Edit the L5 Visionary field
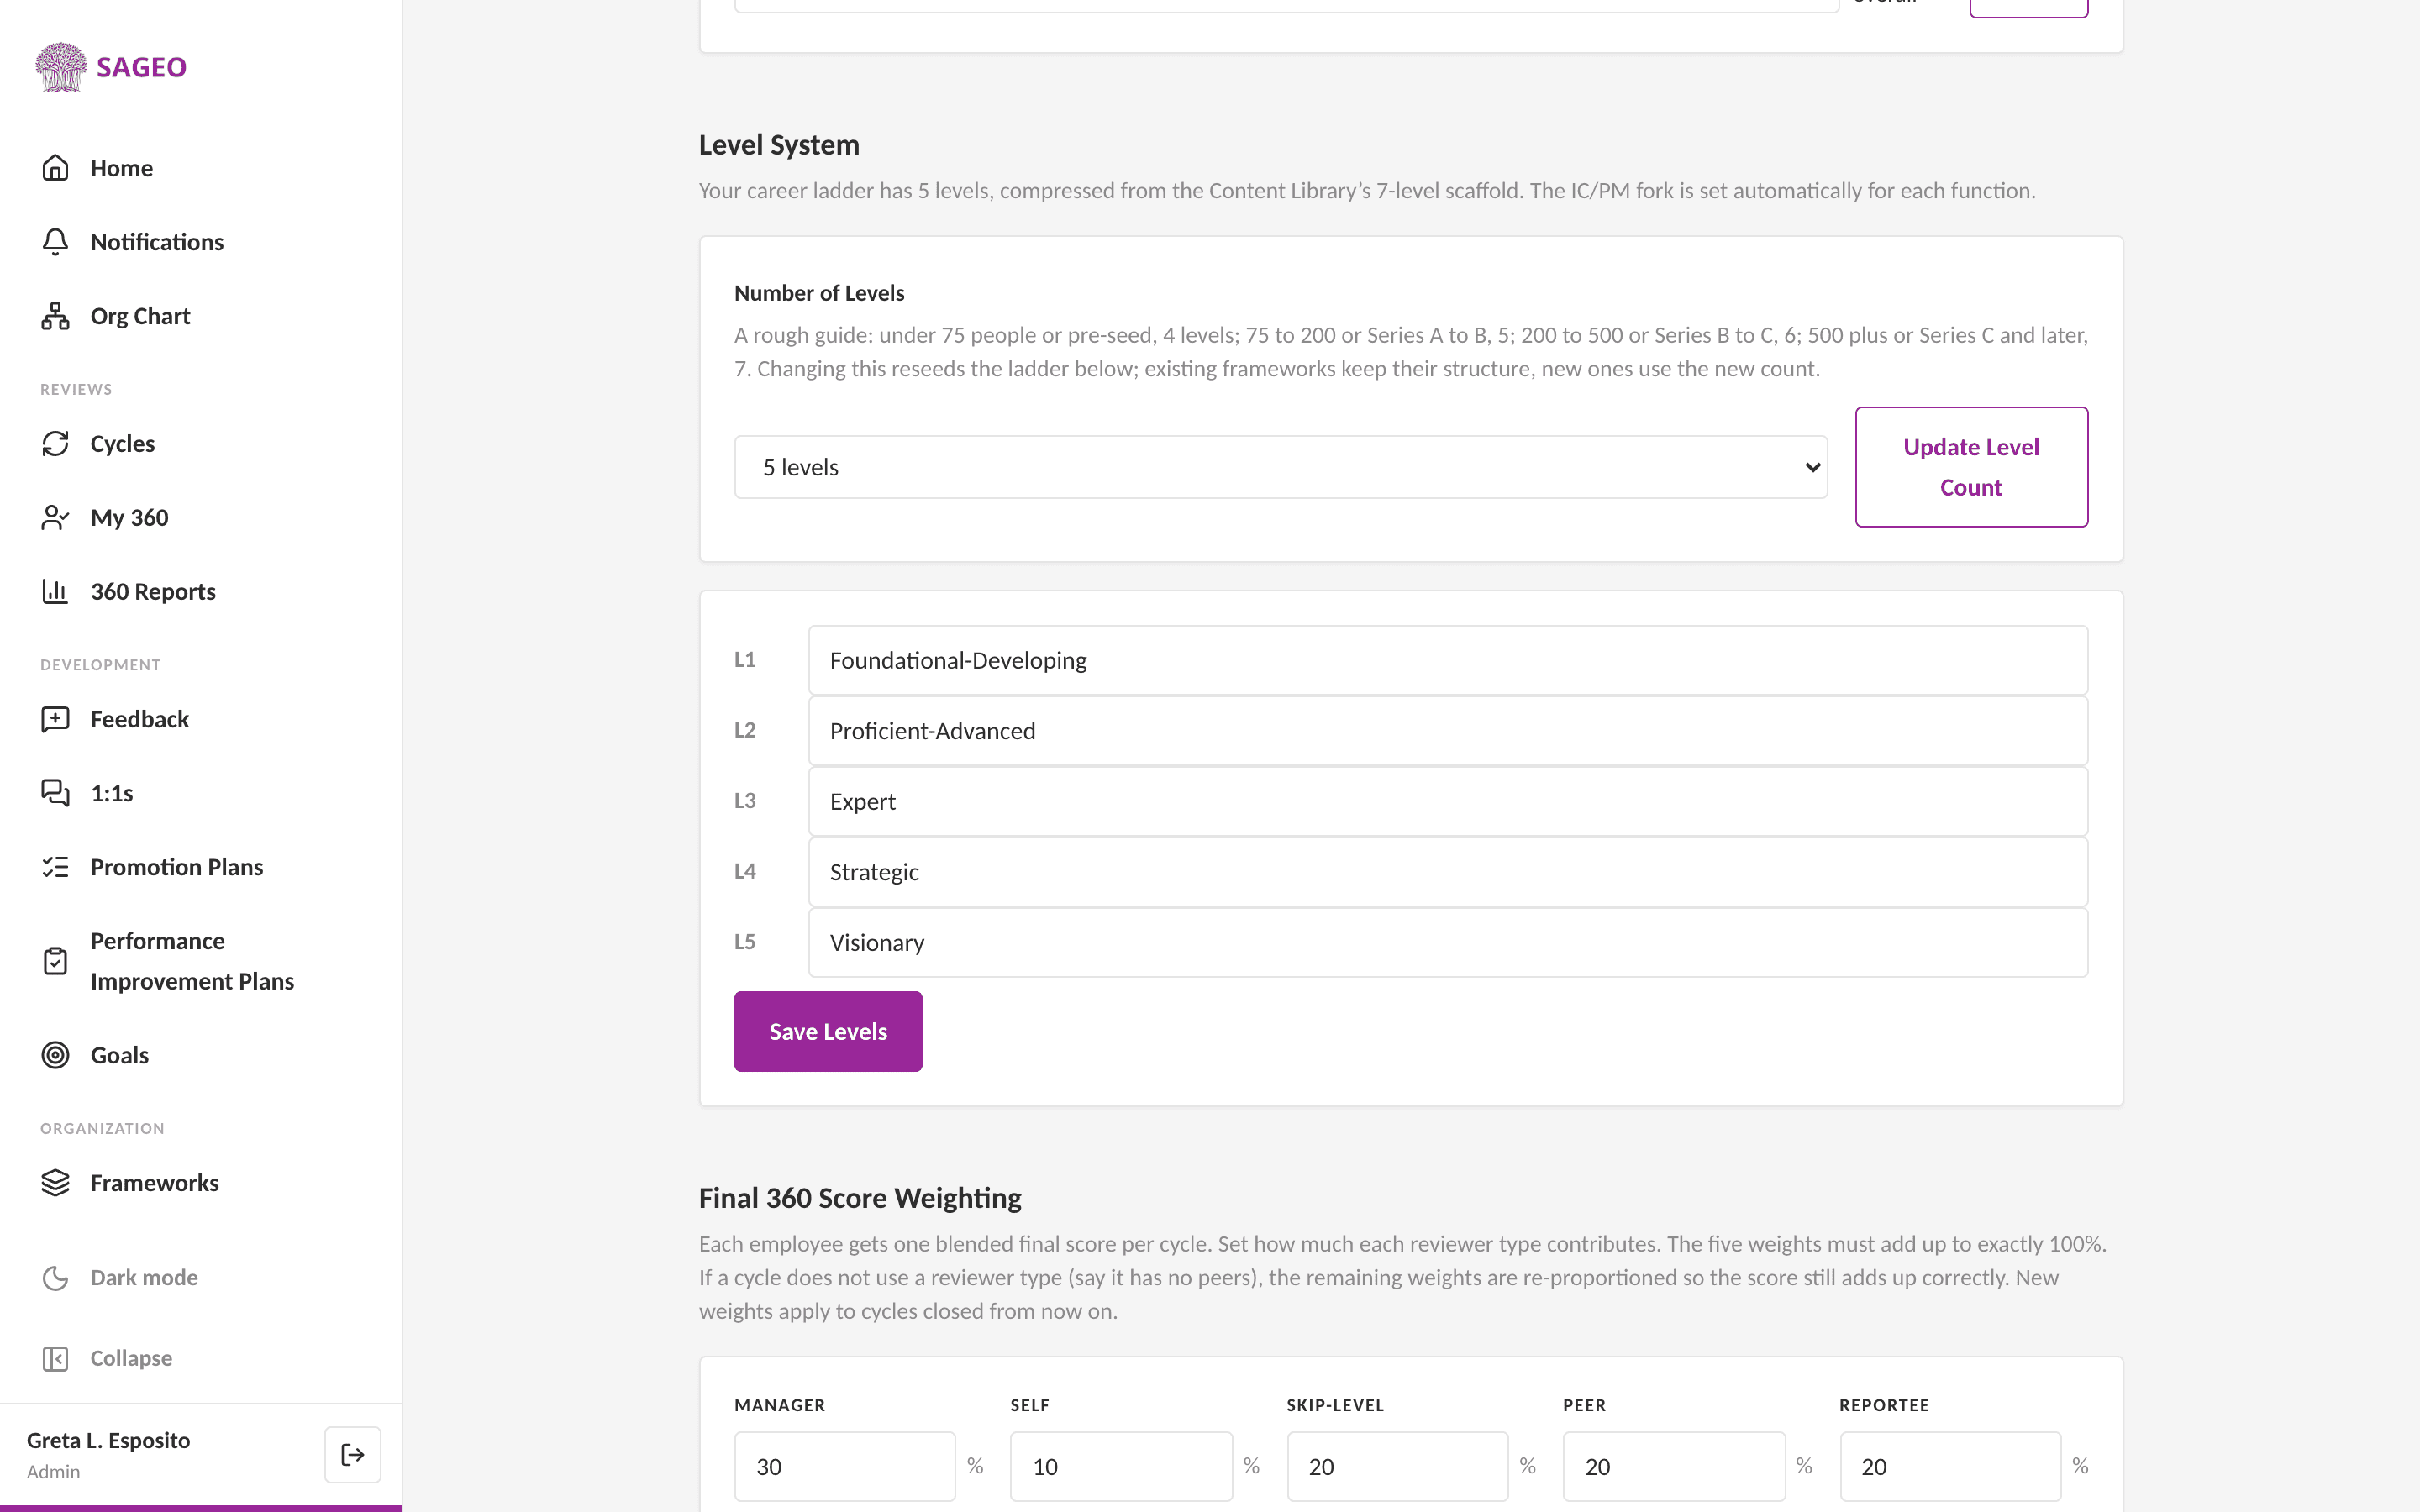Image resolution: width=2420 pixels, height=1512 pixels. coord(1447,942)
